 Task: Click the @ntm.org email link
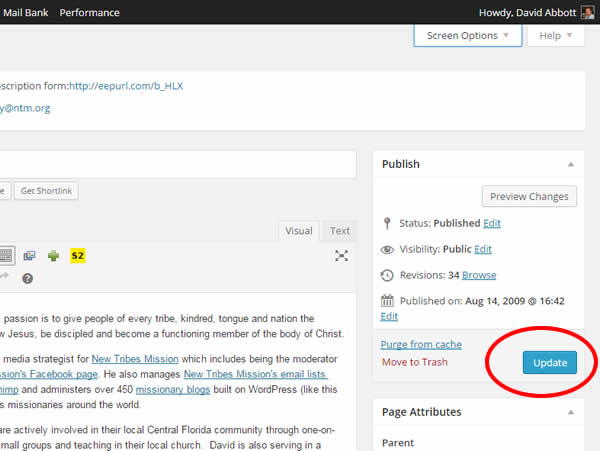tap(25, 108)
